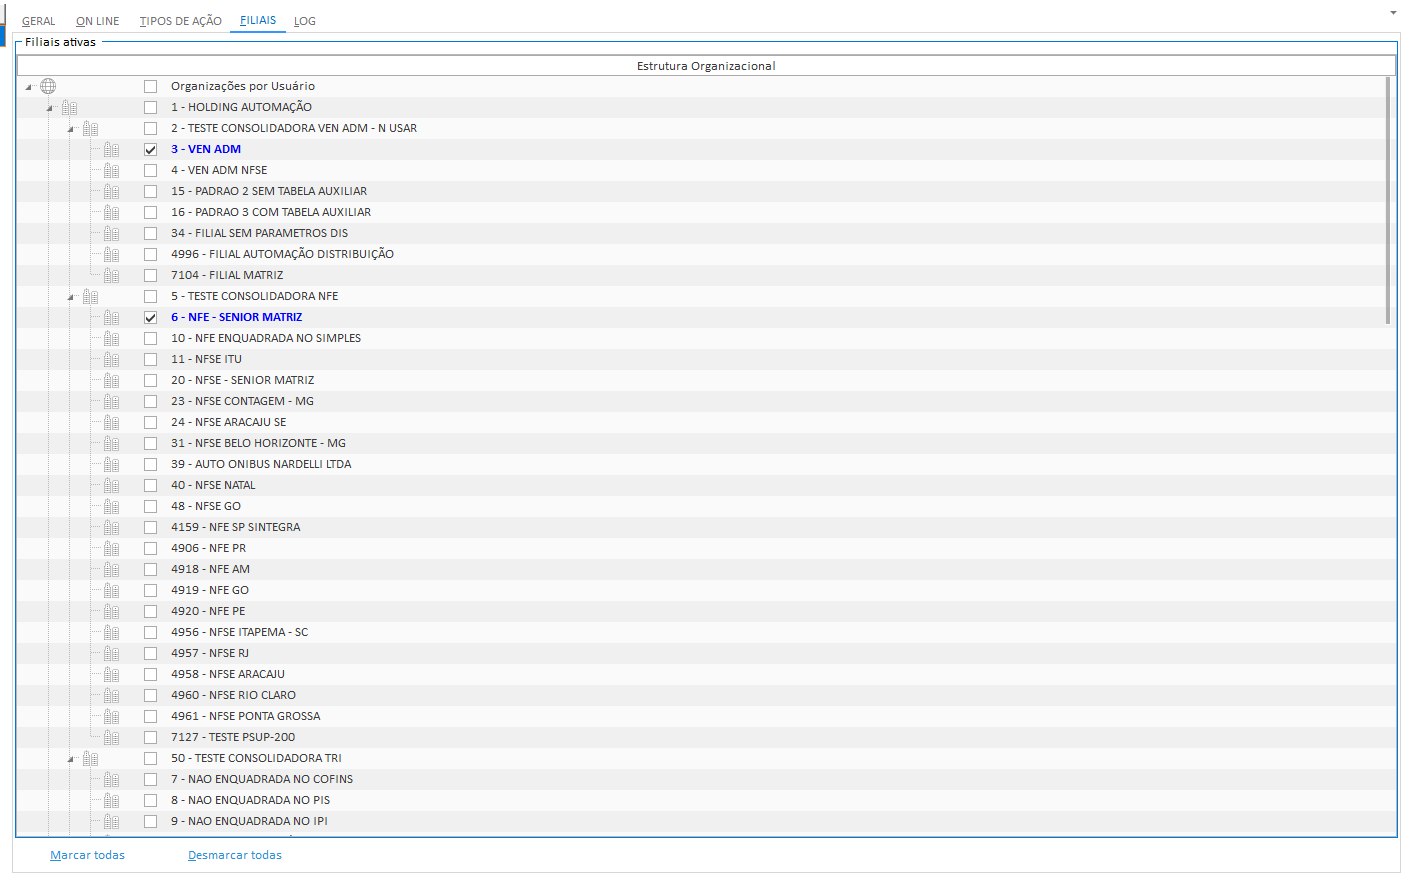Click building icon beside 4159 - NFE SP SINTEGRA

tap(111, 527)
